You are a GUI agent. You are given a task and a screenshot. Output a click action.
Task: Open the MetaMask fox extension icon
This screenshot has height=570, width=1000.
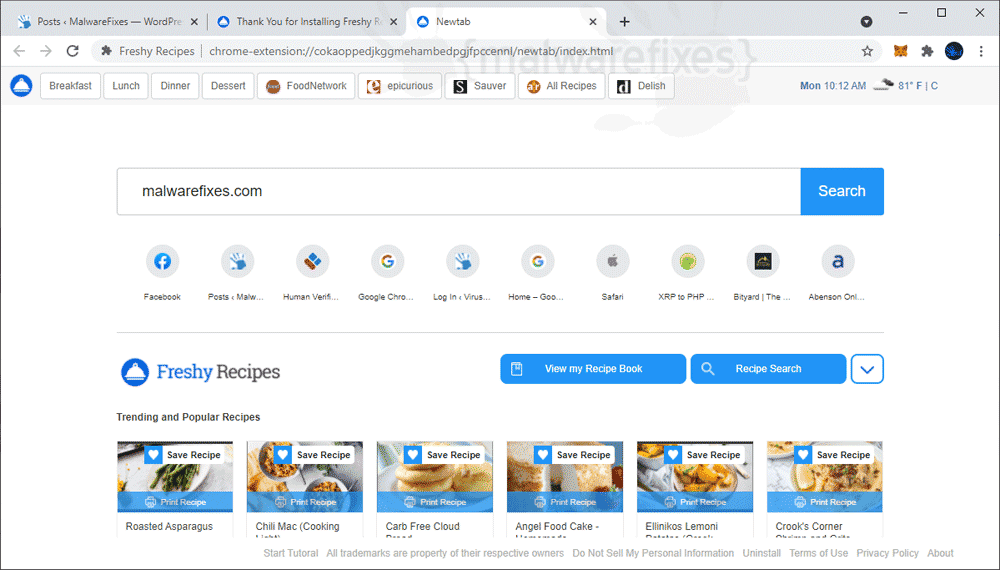pos(901,51)
